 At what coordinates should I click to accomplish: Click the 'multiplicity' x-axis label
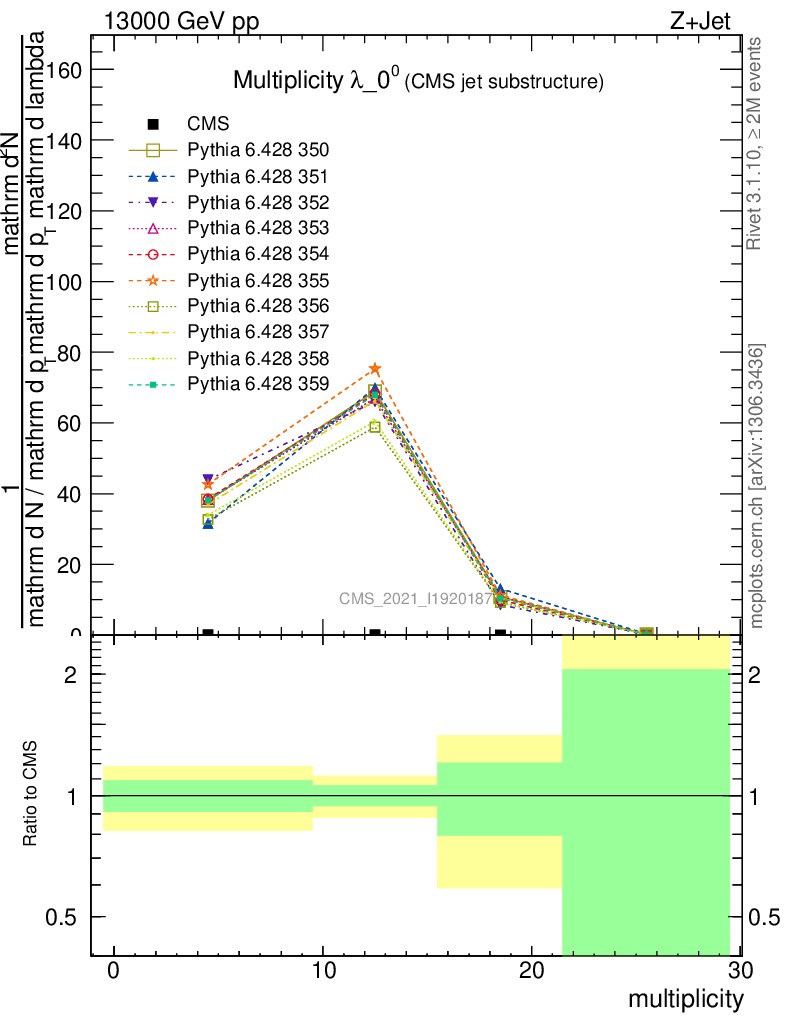click(685, 999)
